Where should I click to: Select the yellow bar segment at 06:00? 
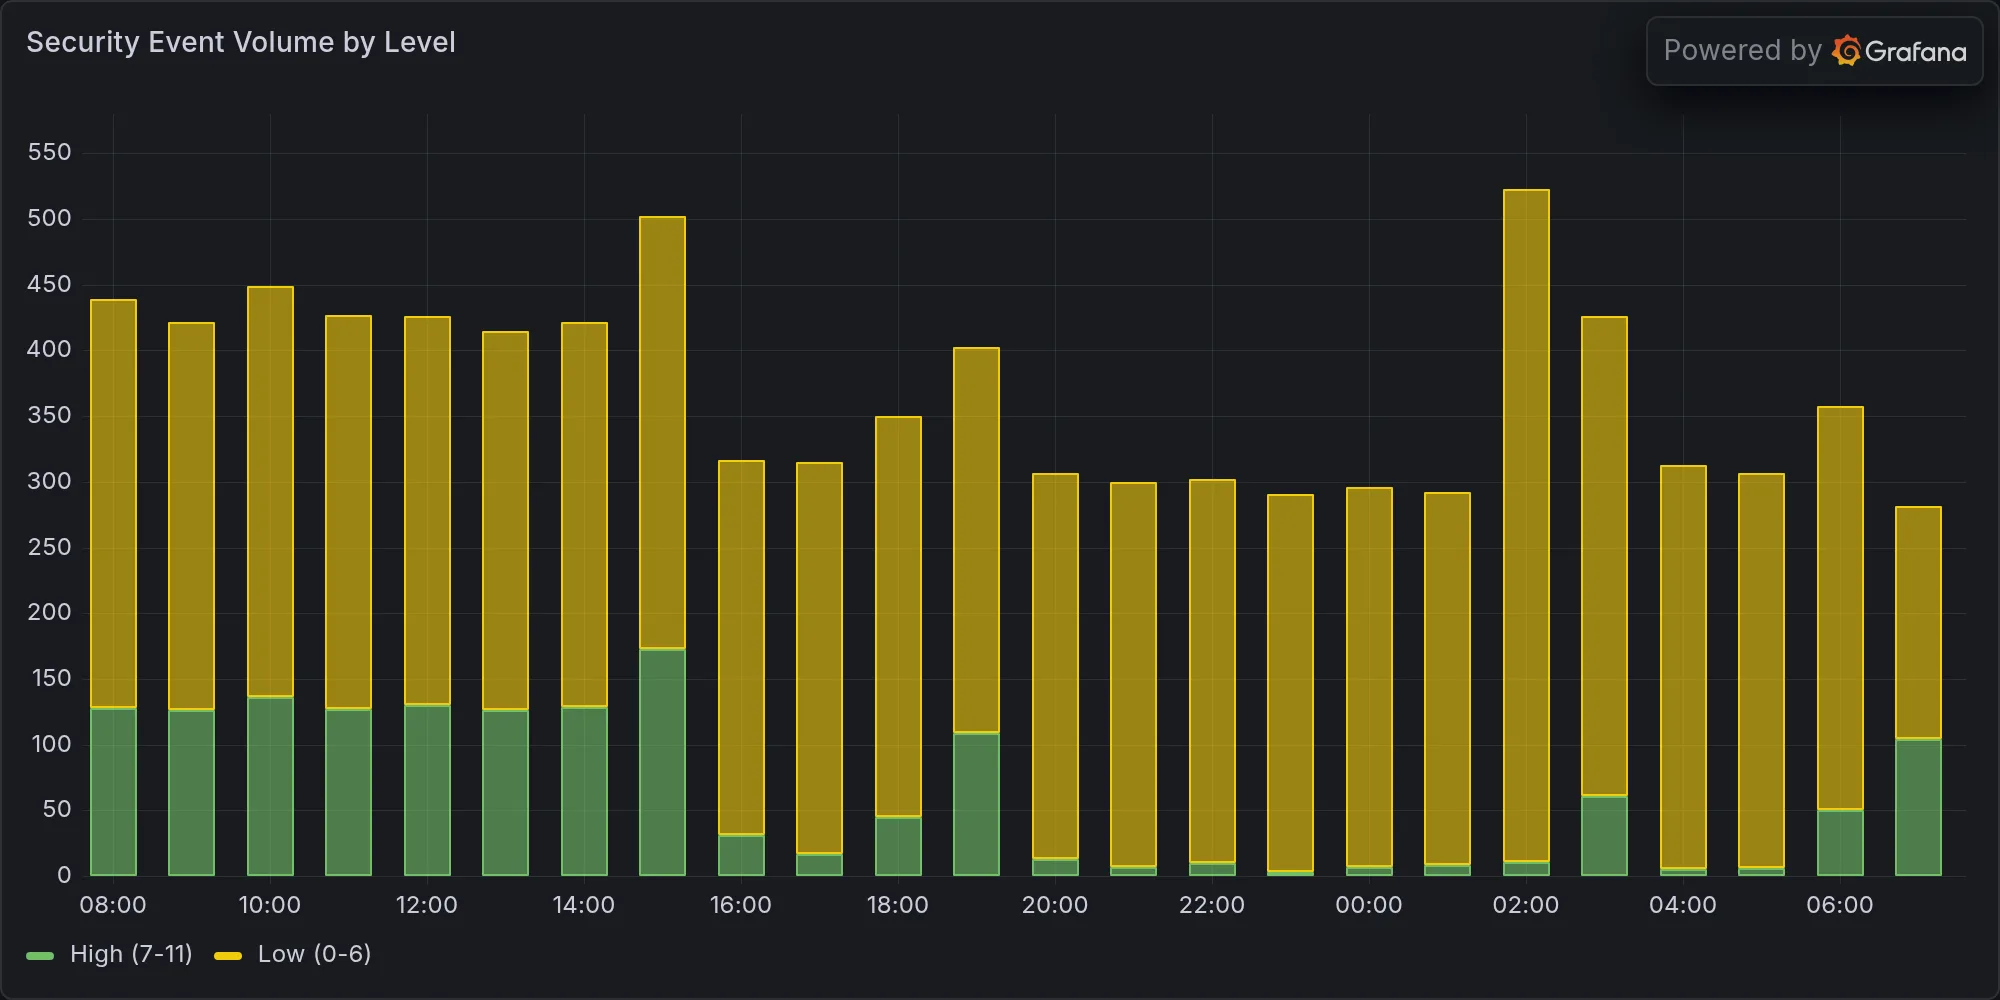tap(1840, 607)
